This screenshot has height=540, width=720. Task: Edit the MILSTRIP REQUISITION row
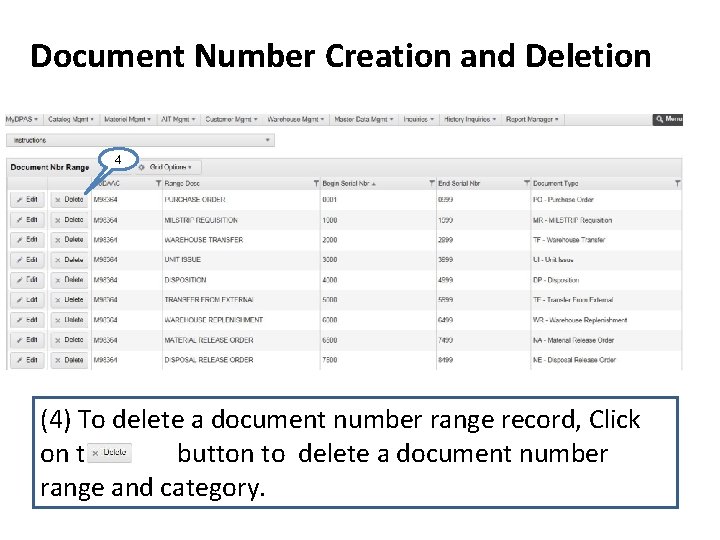pyautogui.click(x=27, y=220)
